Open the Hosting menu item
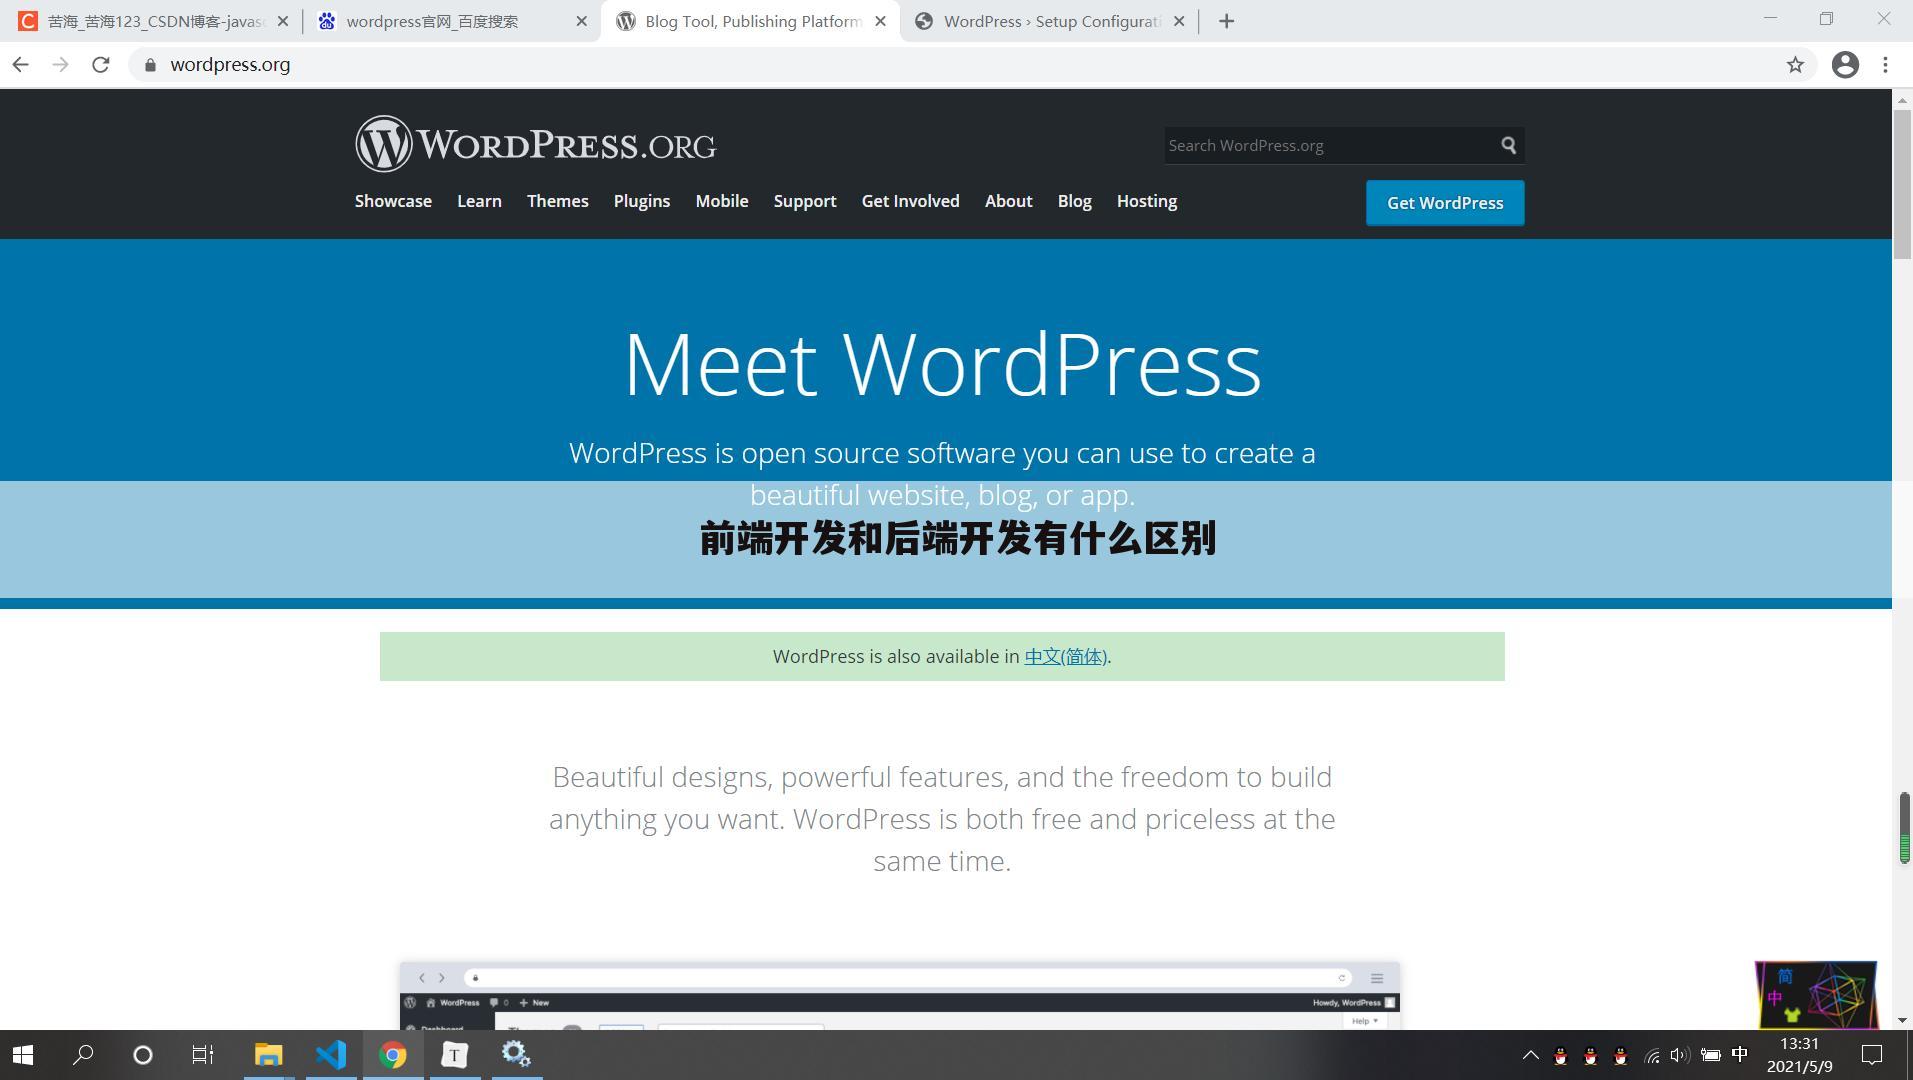The width and height of the screenshot is (1913, 1080). (x=1147, y=201)
